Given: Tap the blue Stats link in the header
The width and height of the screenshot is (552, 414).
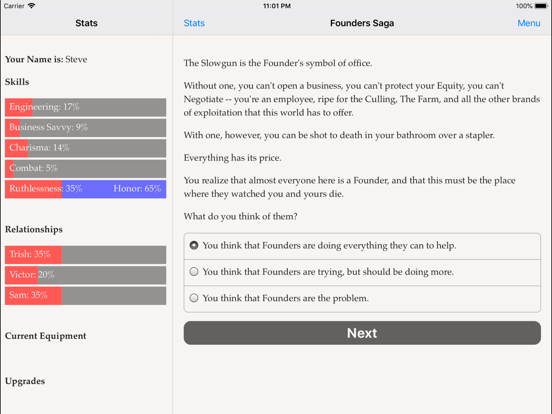Looking at the screenshot, I should [194, 23].
